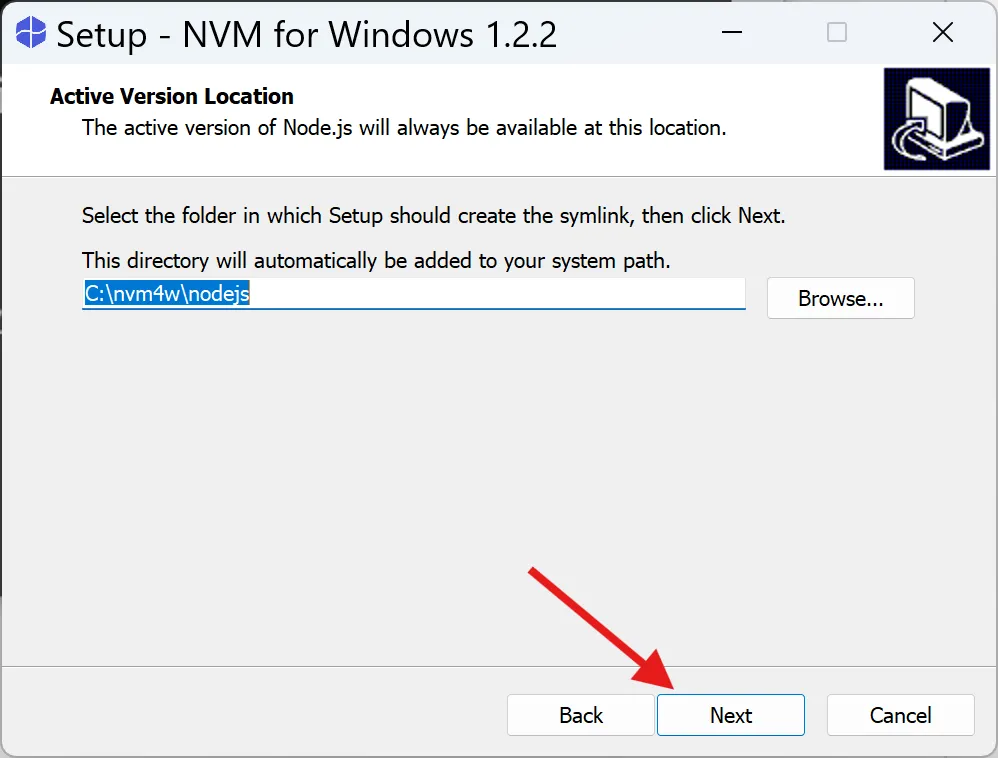Click 'The active version of Node.js' description
998x758 pixels.
217,128
